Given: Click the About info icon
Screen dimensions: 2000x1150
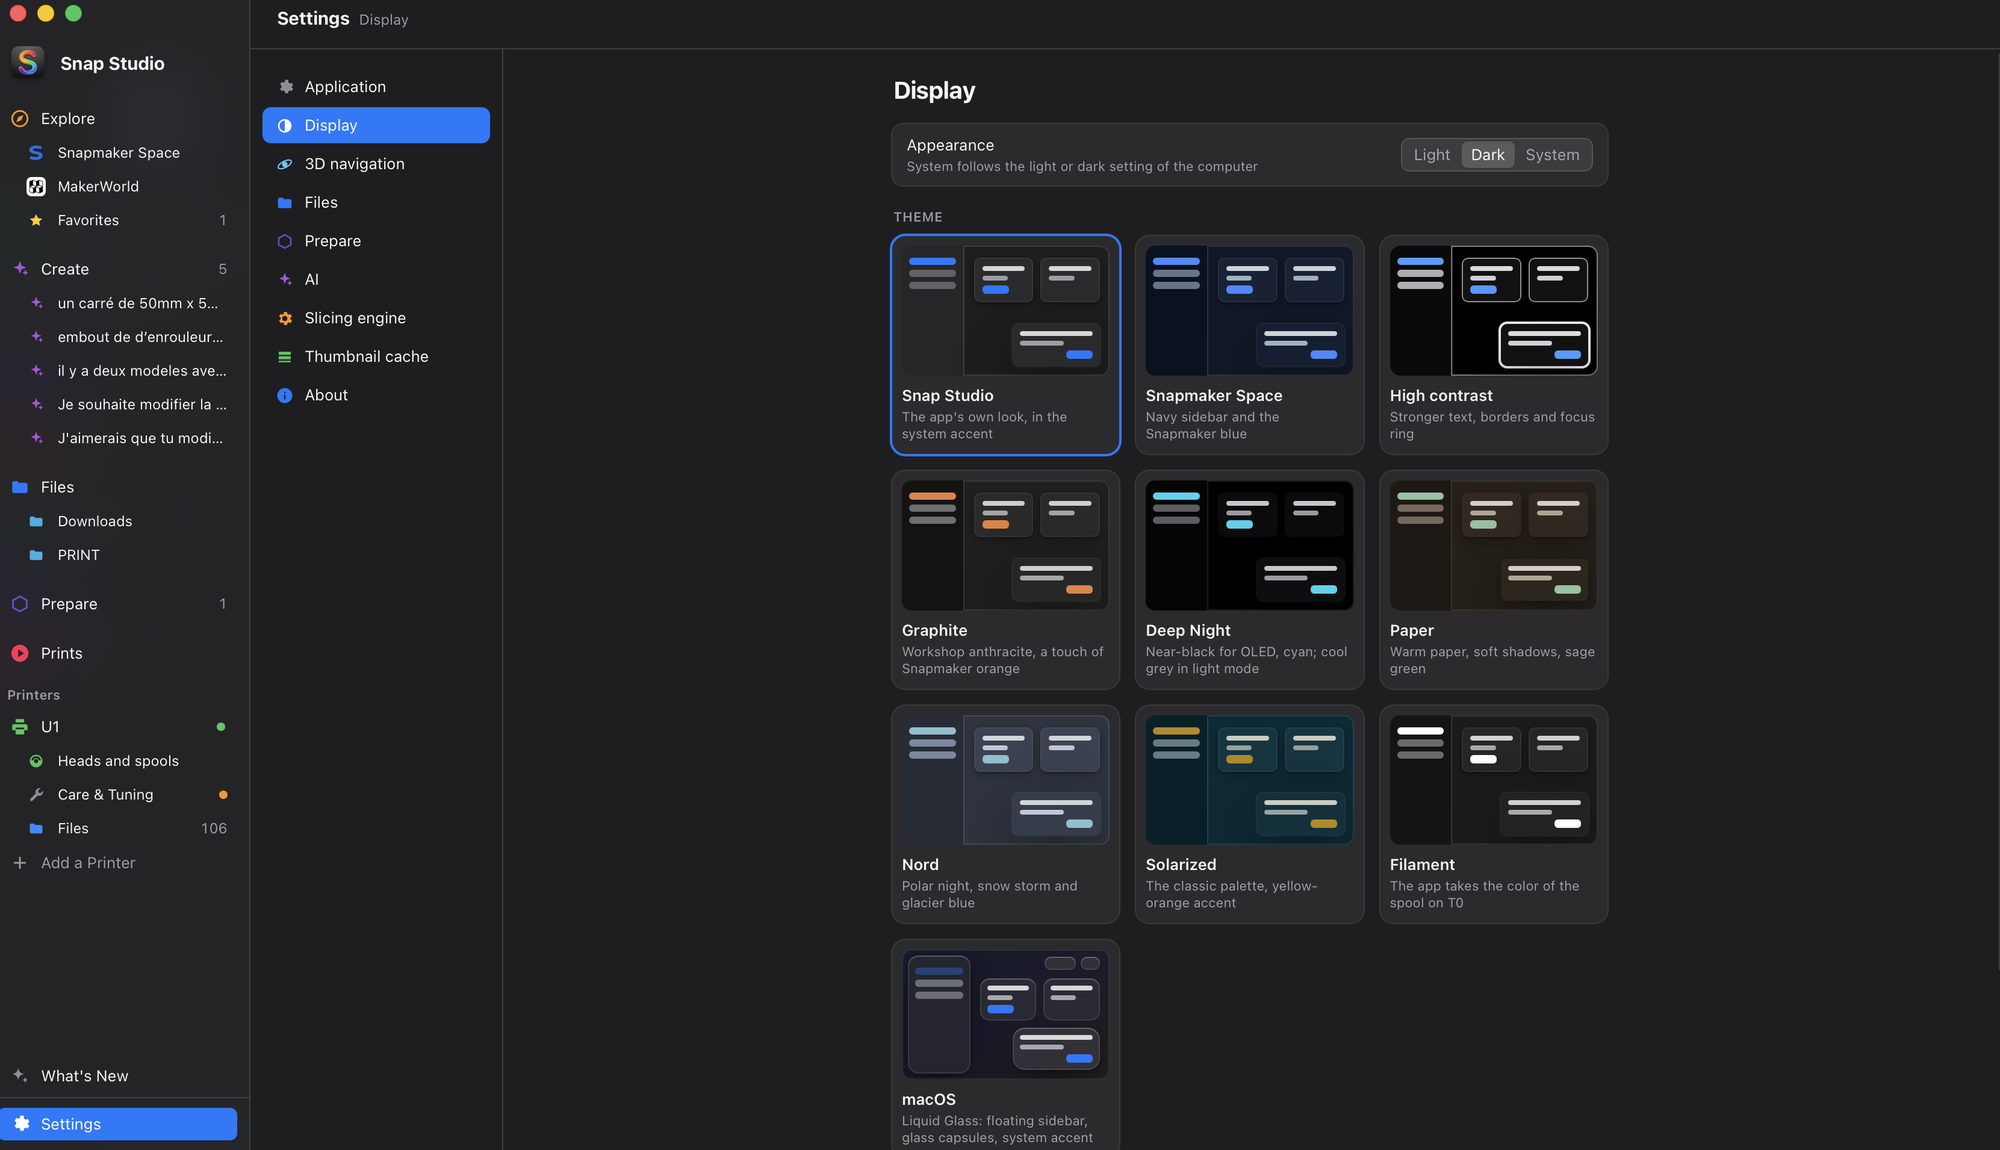Looking at the screenshot, I should tap(285, 395).
